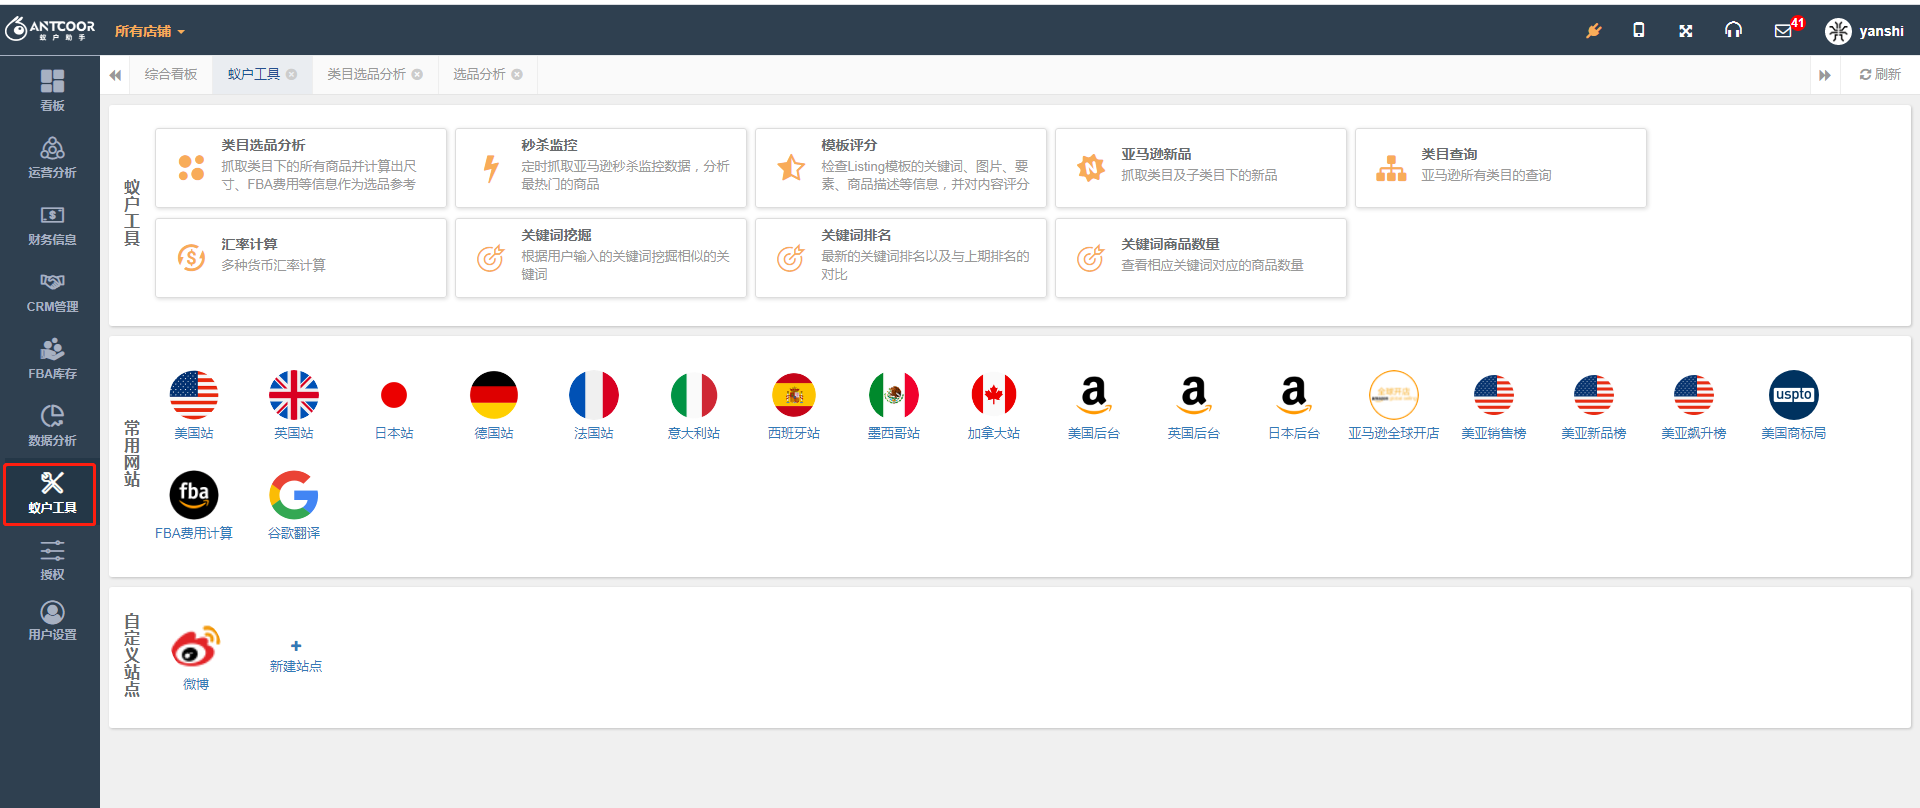Image resolution: width=1920 pixels, height=808 pixels.
Task: Click 新建站点 to add a site
Action: tap(296, 657)
